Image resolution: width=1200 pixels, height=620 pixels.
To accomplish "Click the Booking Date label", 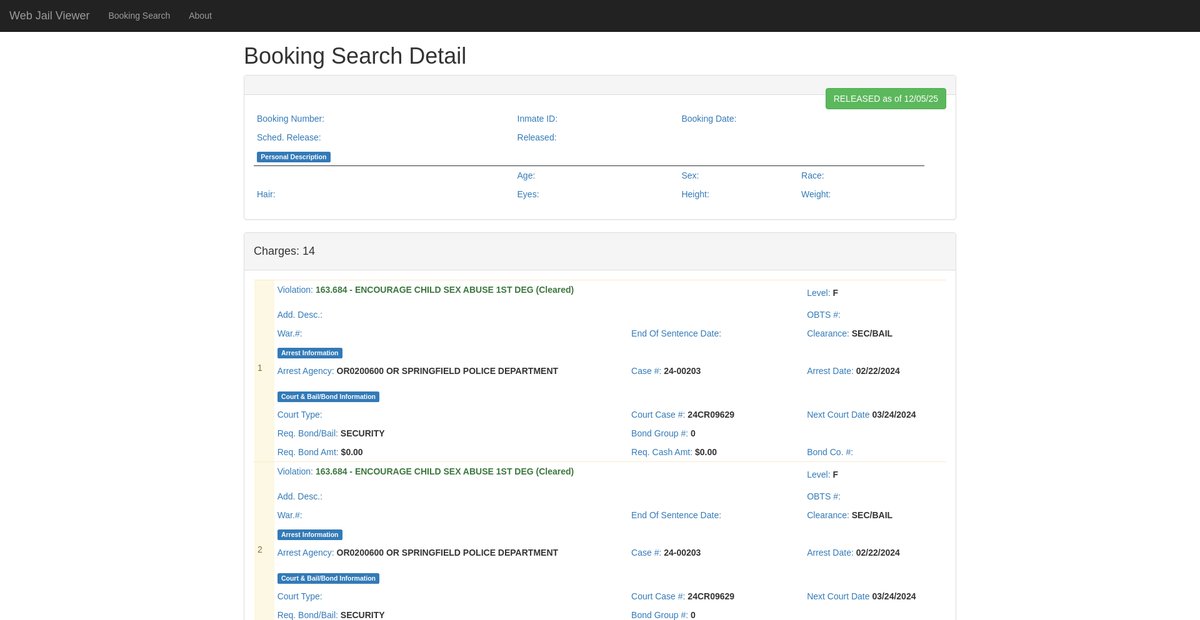I will pyautogui.click(x=709, y=119).
